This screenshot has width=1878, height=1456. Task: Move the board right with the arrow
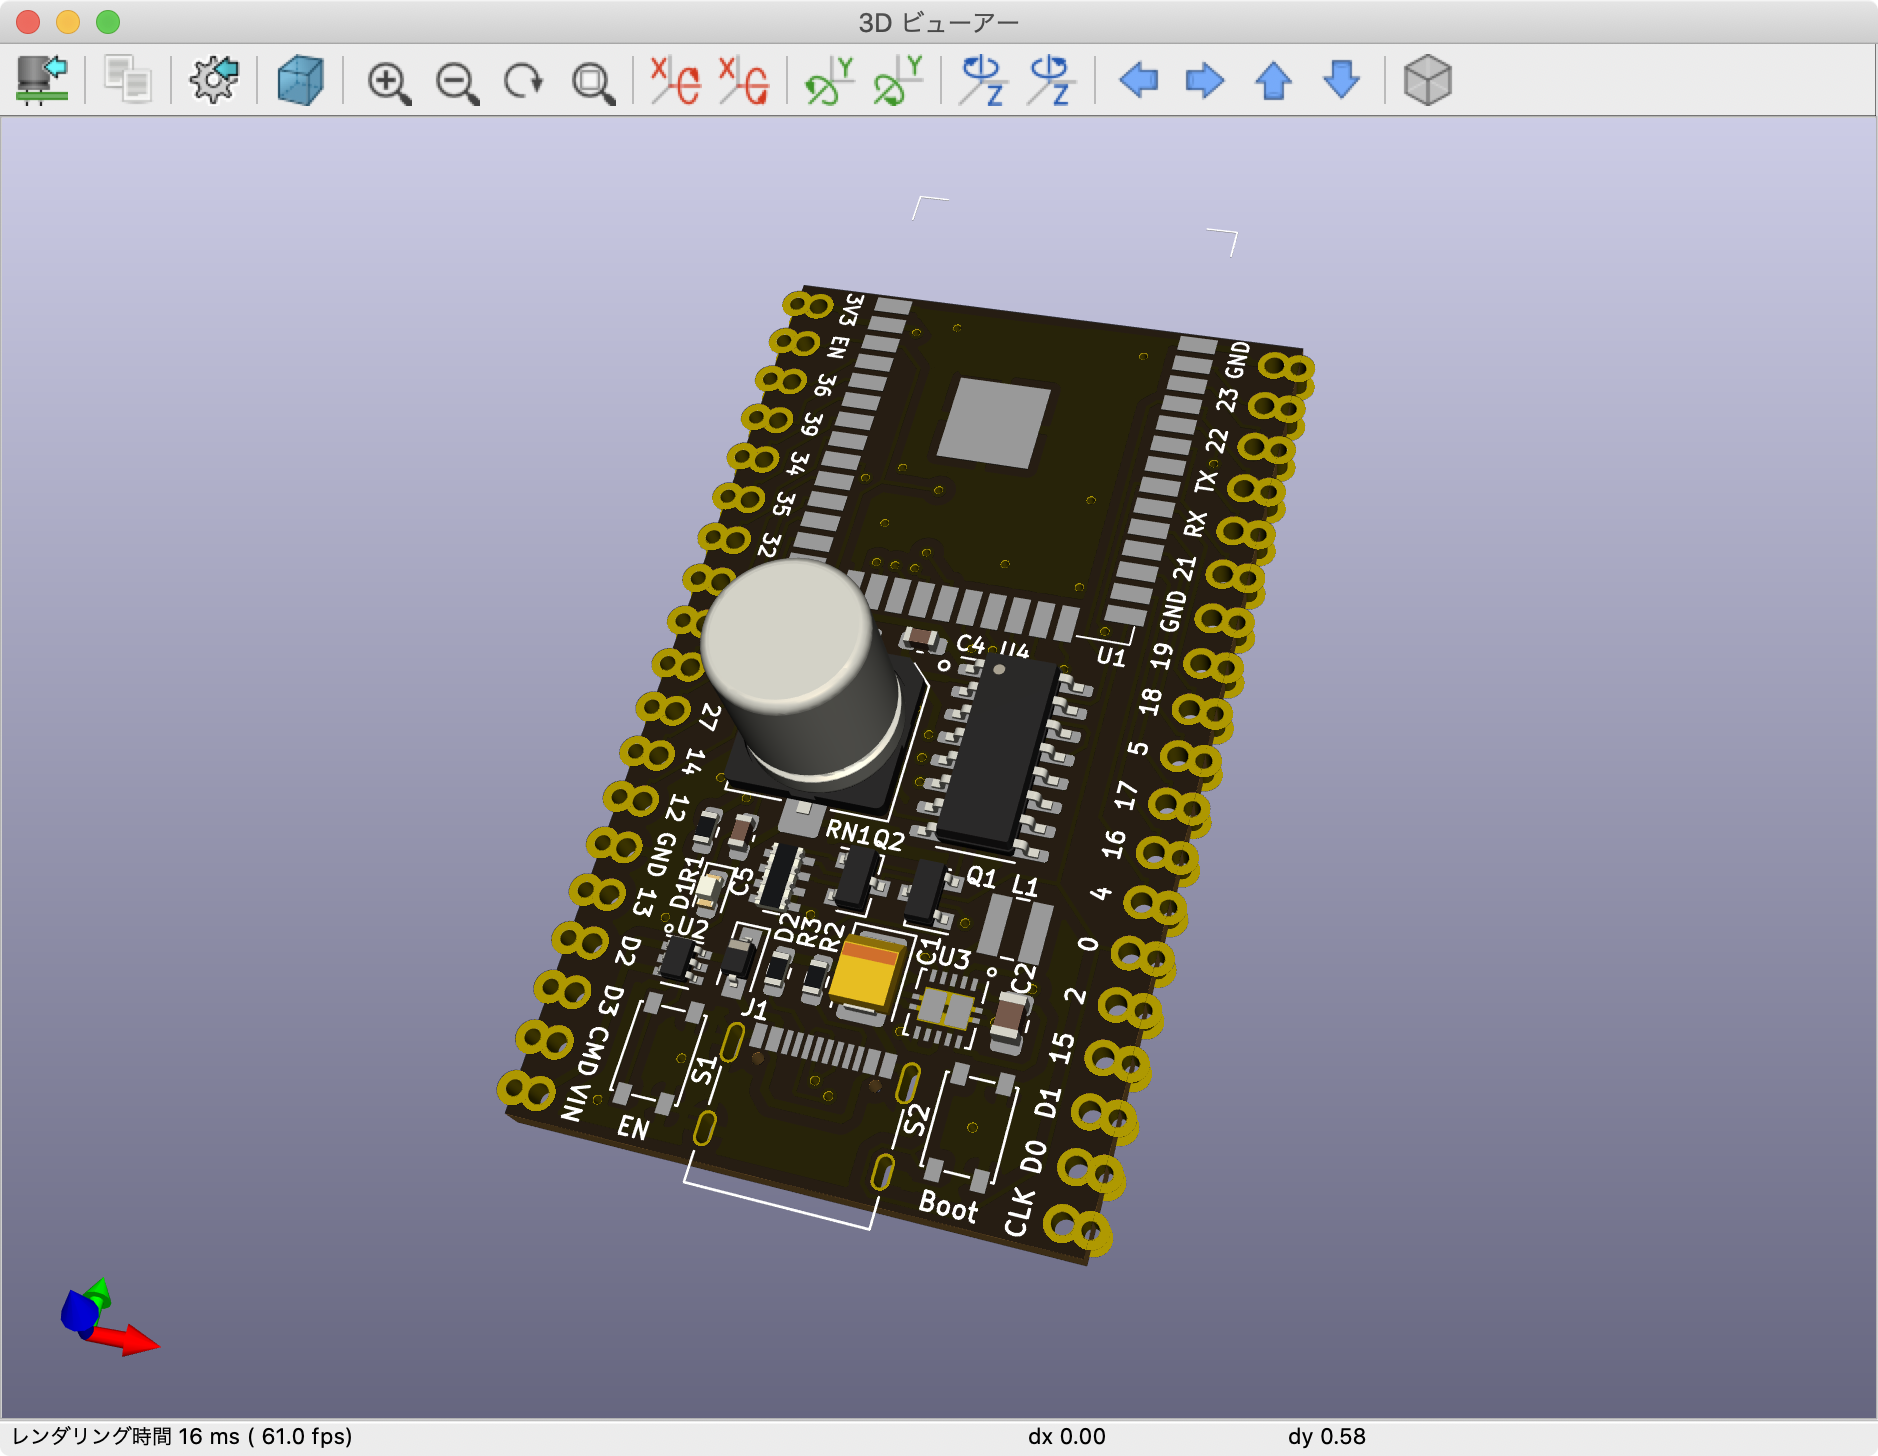(1205, 80)
